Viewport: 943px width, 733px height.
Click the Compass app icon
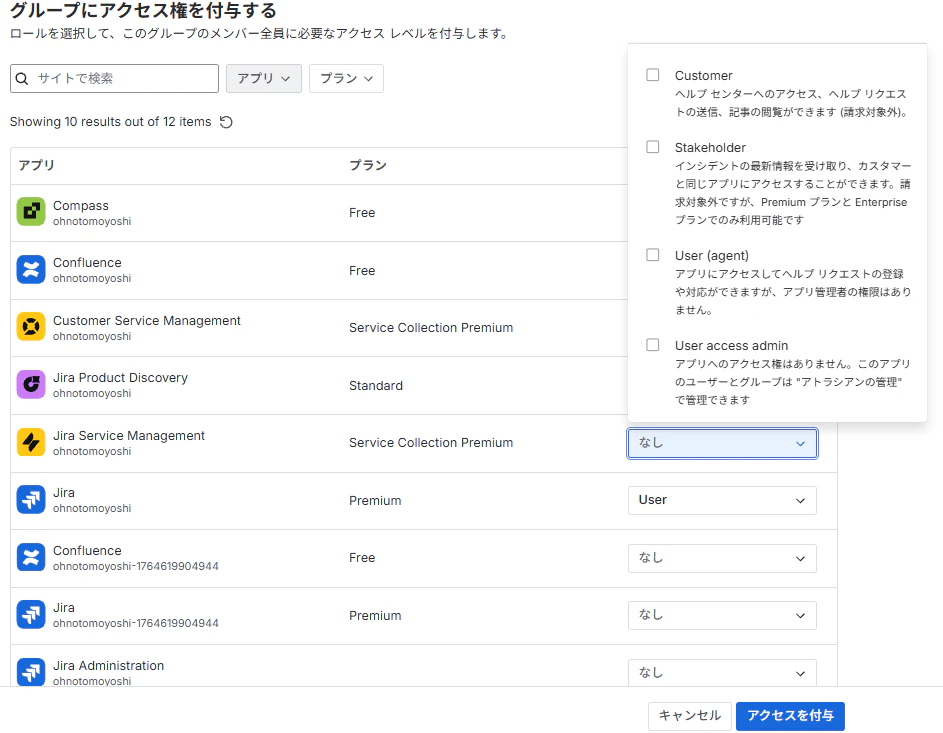coord(31,212)
